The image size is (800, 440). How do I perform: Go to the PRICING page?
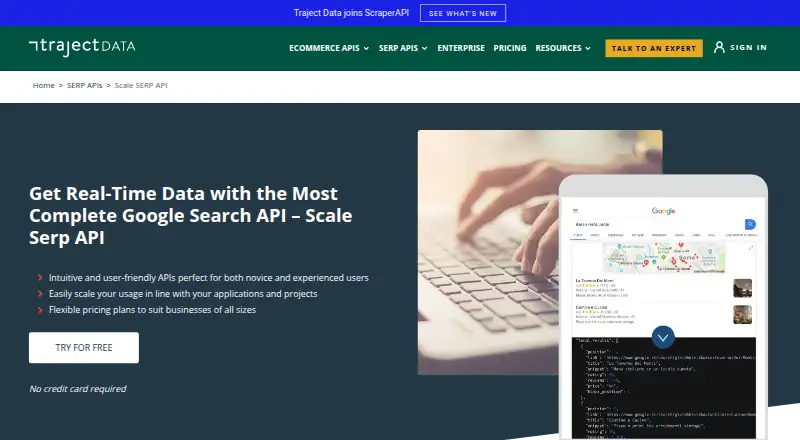(510, 48)
